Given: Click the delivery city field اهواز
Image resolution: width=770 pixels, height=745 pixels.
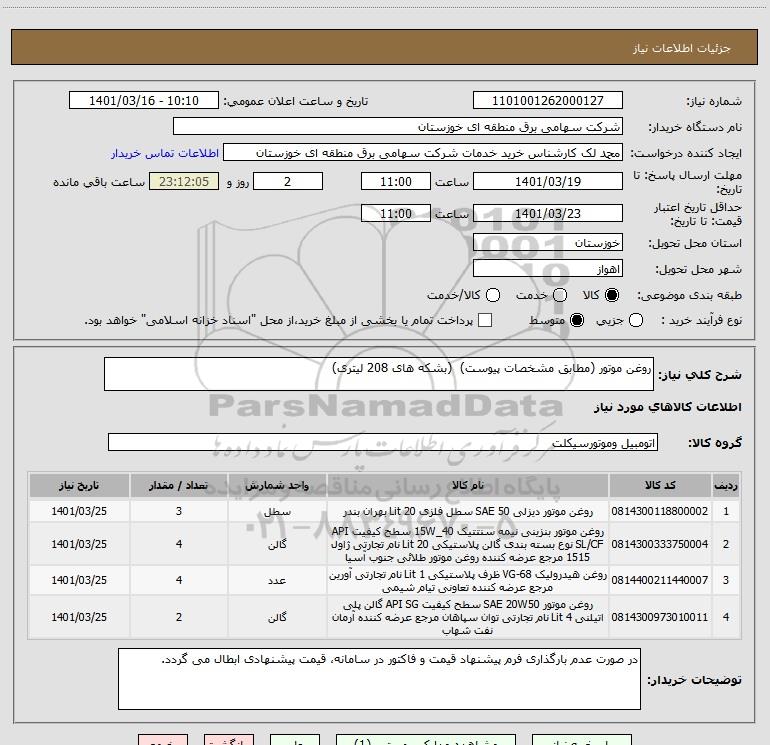Looking at the screenshot, I should pos(548,269).
